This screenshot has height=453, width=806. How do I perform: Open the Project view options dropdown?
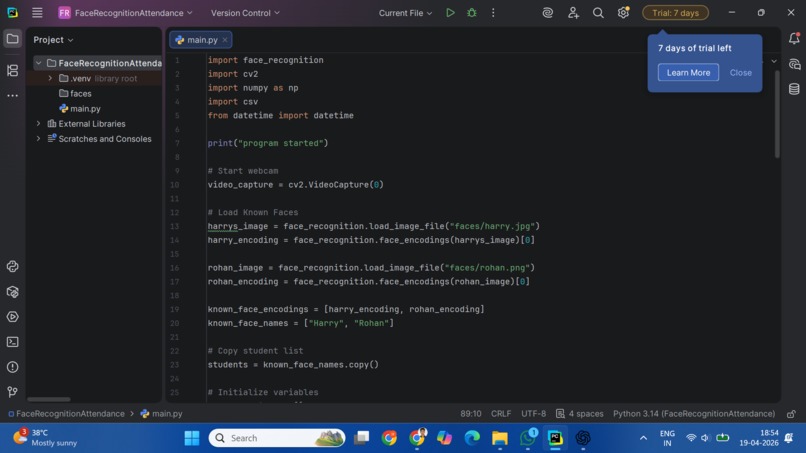53,40
